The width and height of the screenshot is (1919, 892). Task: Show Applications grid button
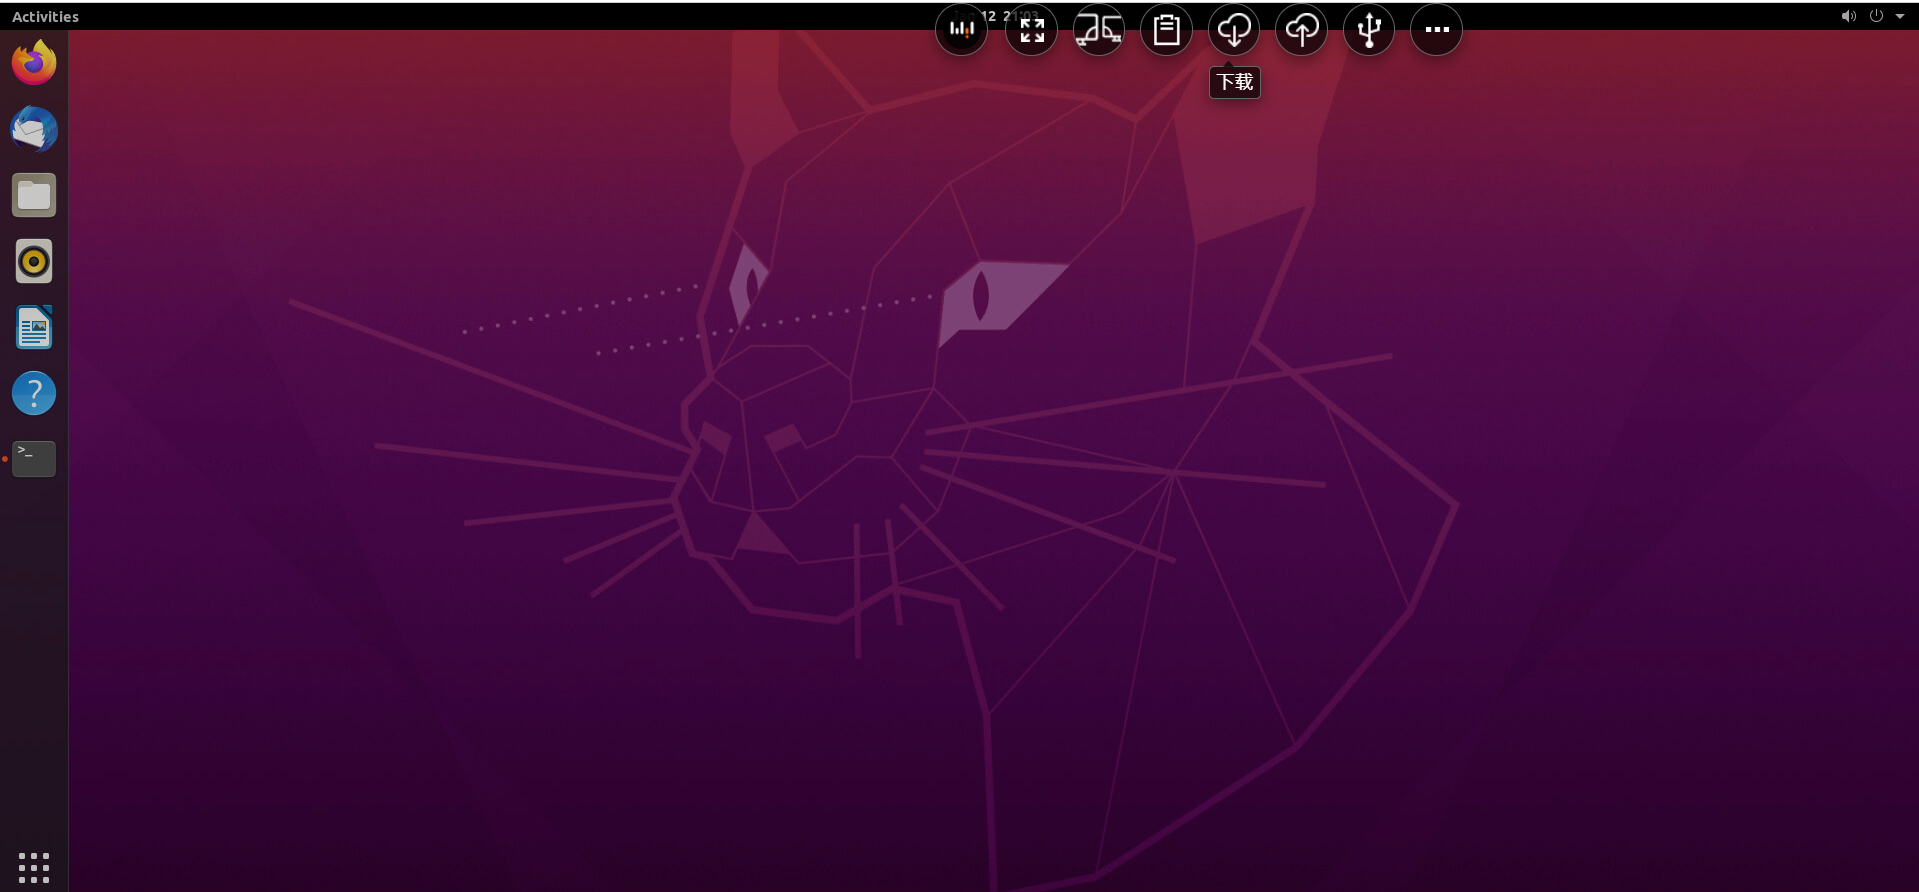click(34, 867)
